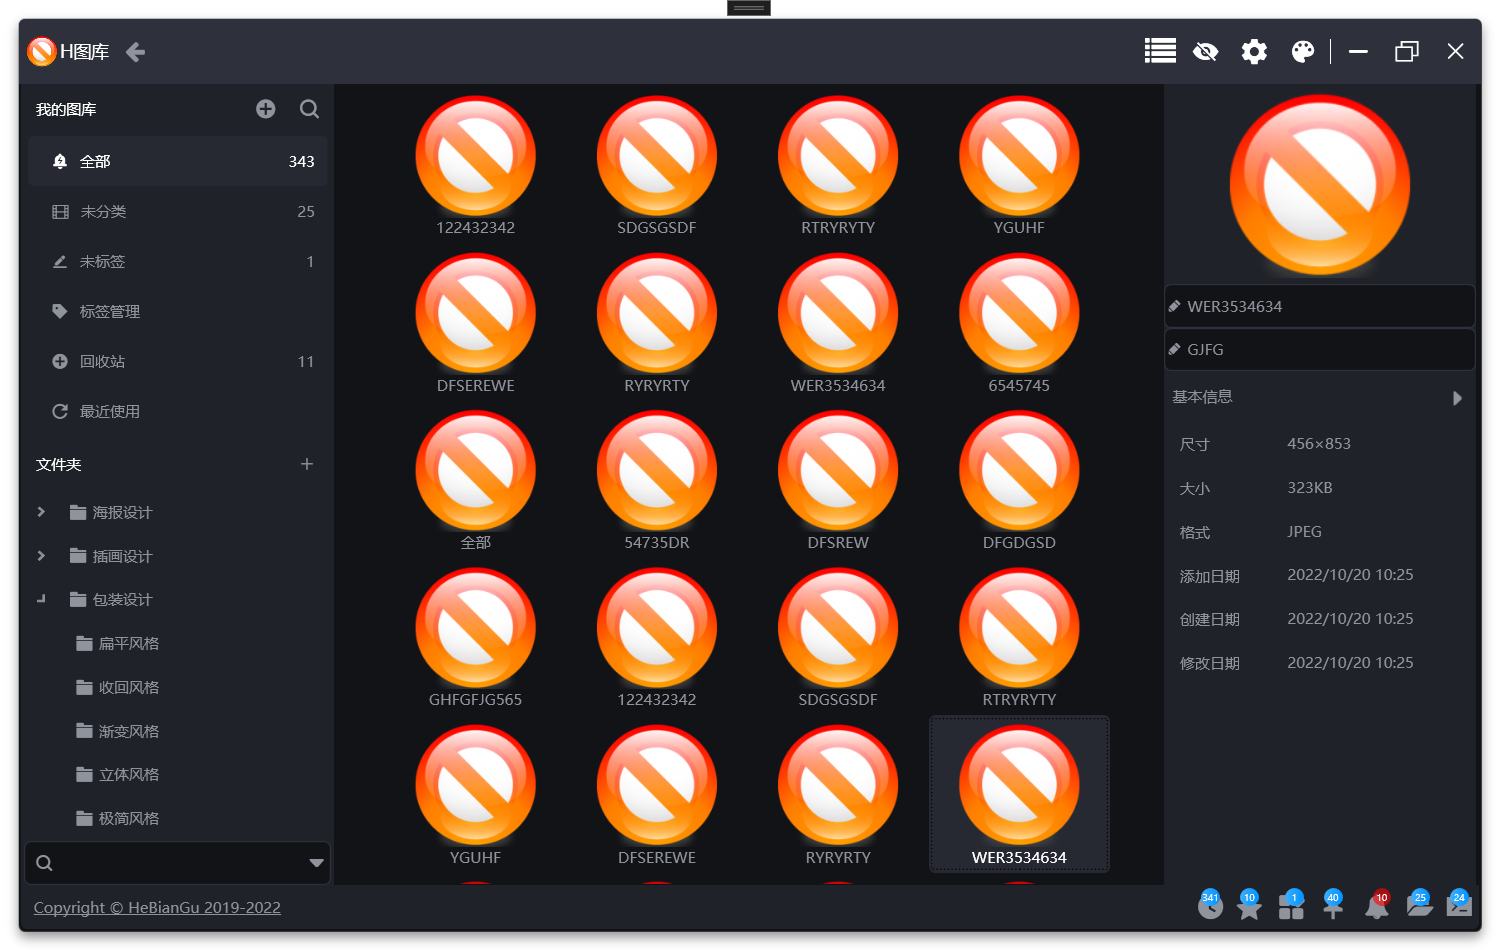Click the large preview image in details panel
Screen dimensions: 1500x950
tap(1320, 186)
